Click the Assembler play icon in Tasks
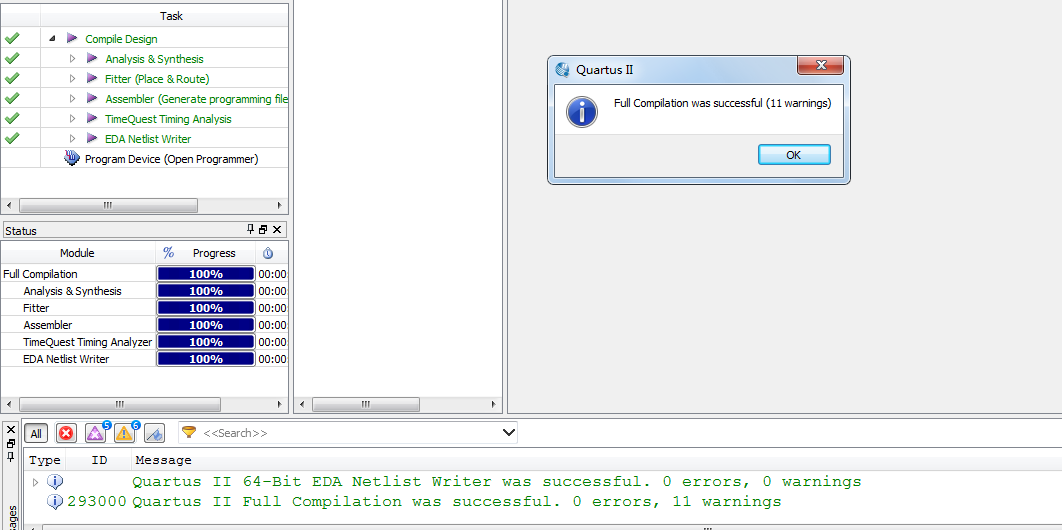The image size is (1062, 530). [92, 99]
